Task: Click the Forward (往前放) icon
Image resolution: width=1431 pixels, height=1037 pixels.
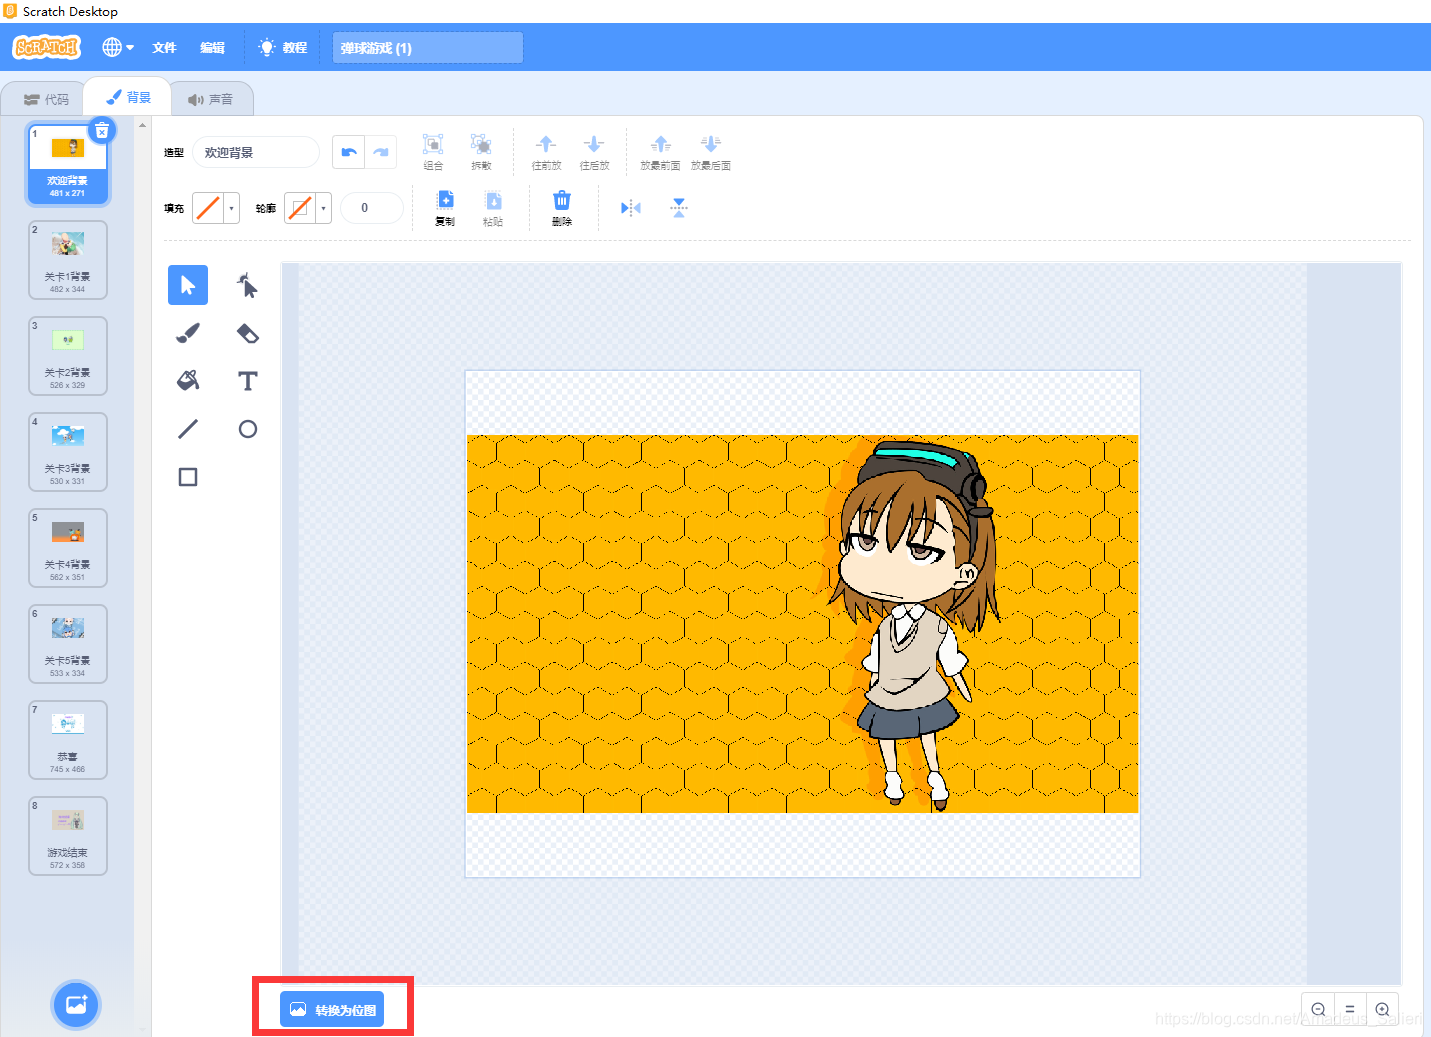Action: click(x=546, y=152)
